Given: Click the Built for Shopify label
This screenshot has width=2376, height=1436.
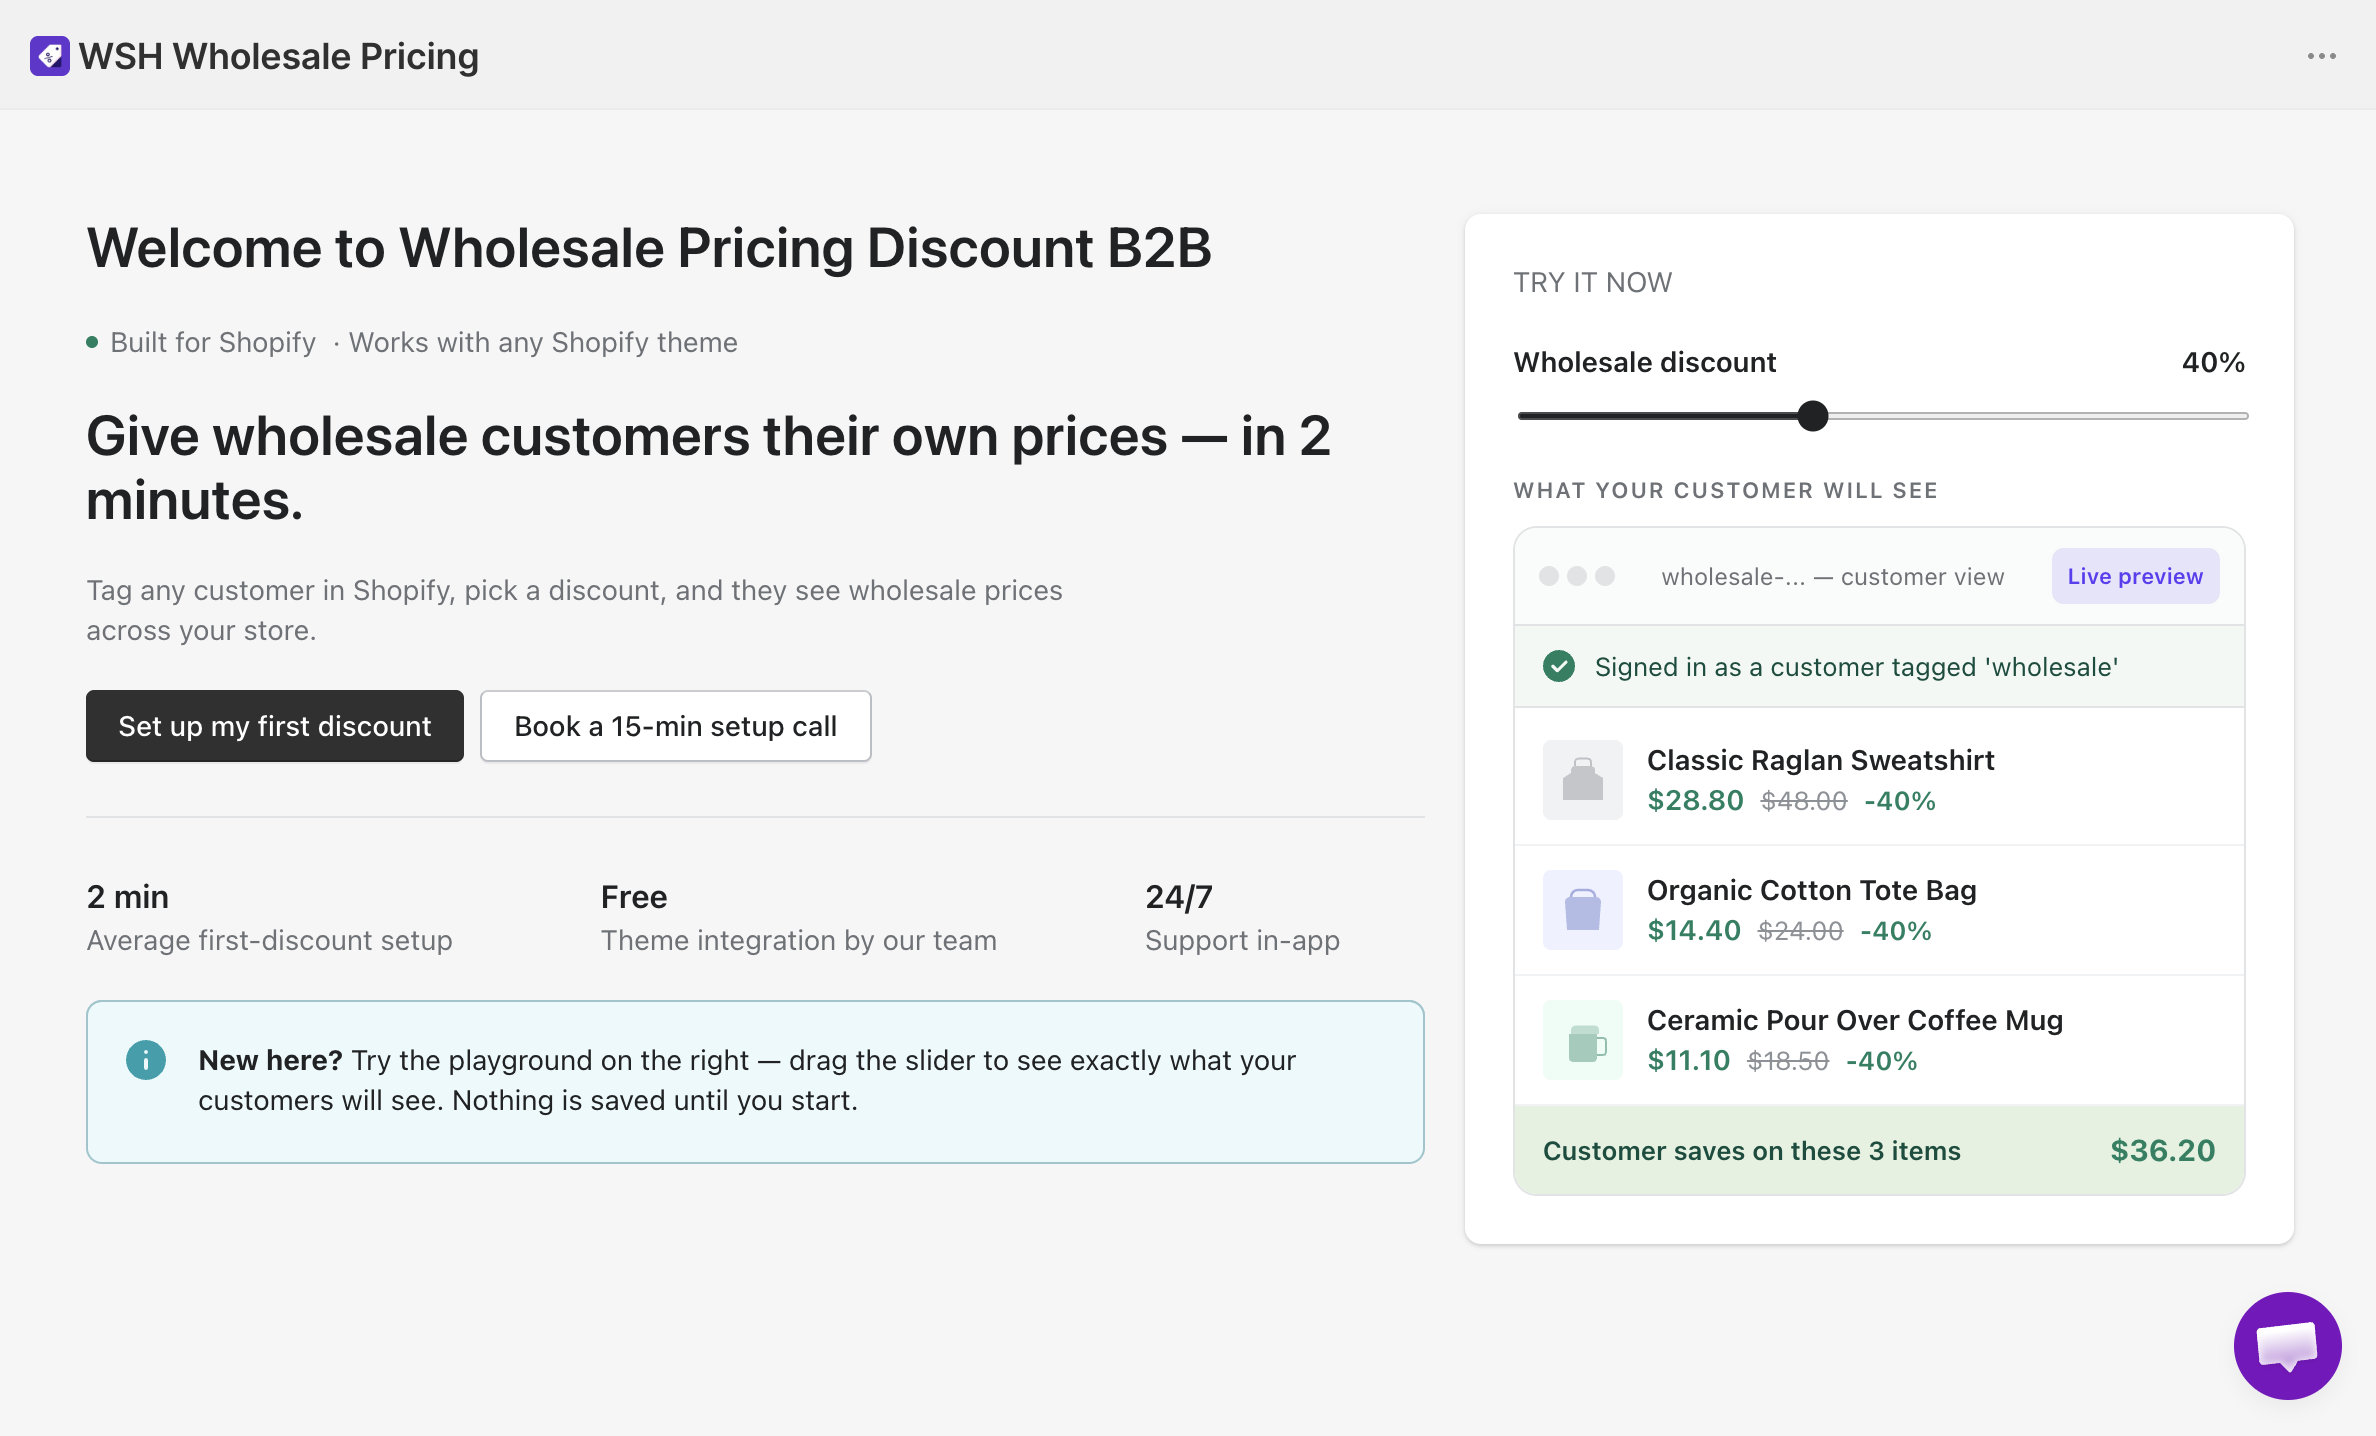Looking at the screenshot, I should click(x=212, y=342).
